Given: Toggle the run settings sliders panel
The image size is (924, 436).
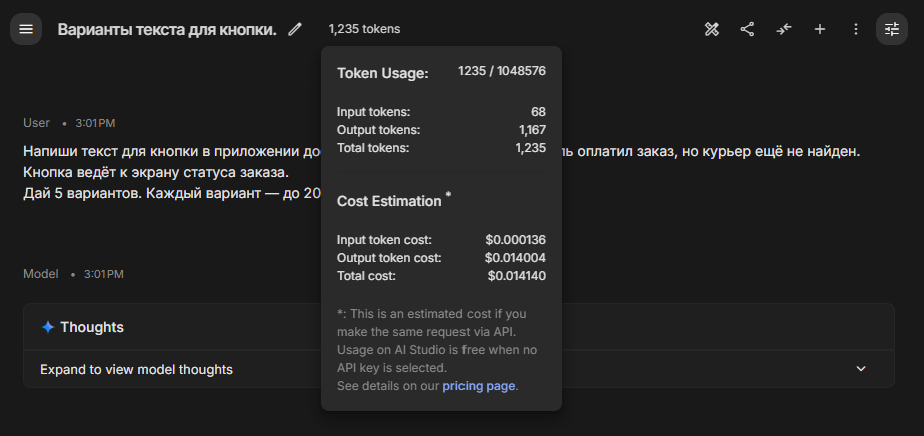Looking at the screenshot, I should [x=892, y=29].
